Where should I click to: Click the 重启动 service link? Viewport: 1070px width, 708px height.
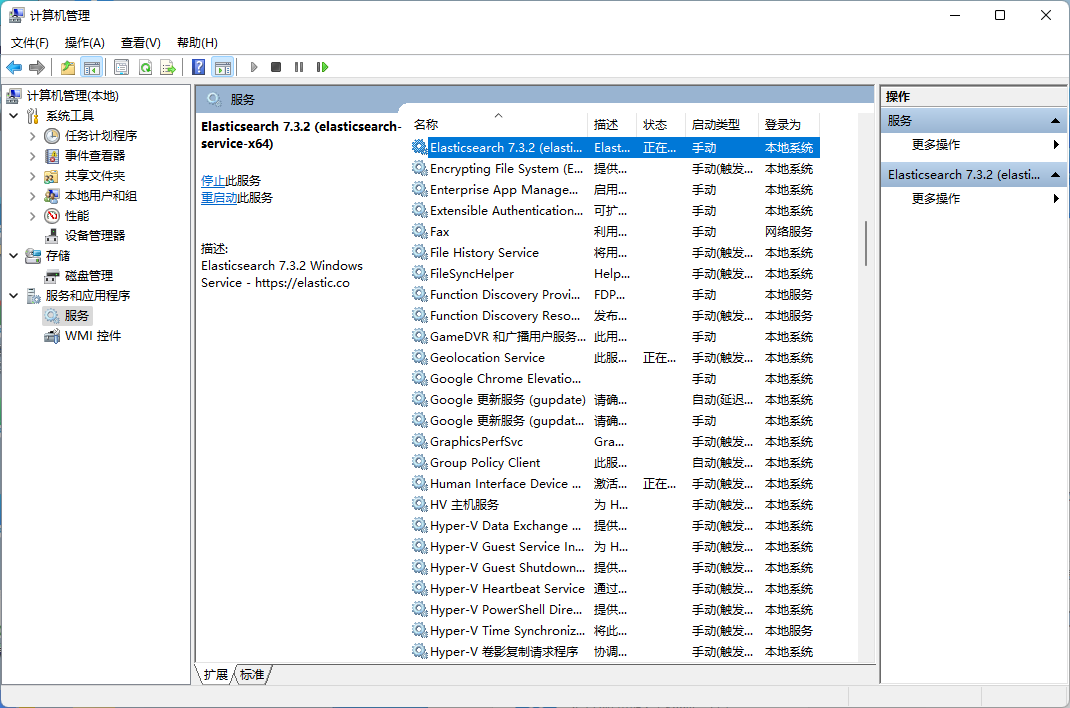(219, 198)
